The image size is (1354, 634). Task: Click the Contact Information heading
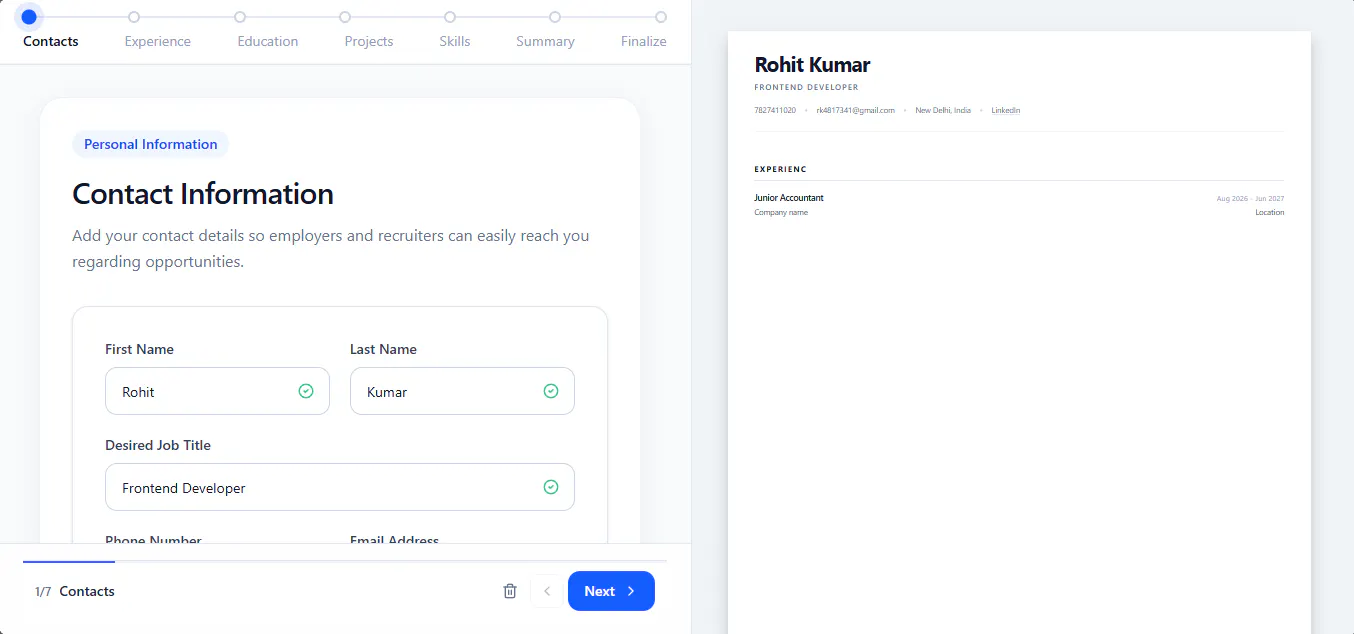point(203,193)
